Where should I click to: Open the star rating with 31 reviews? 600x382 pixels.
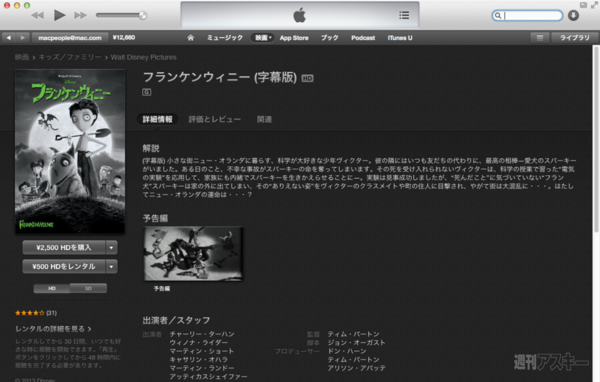pos(36,313)
